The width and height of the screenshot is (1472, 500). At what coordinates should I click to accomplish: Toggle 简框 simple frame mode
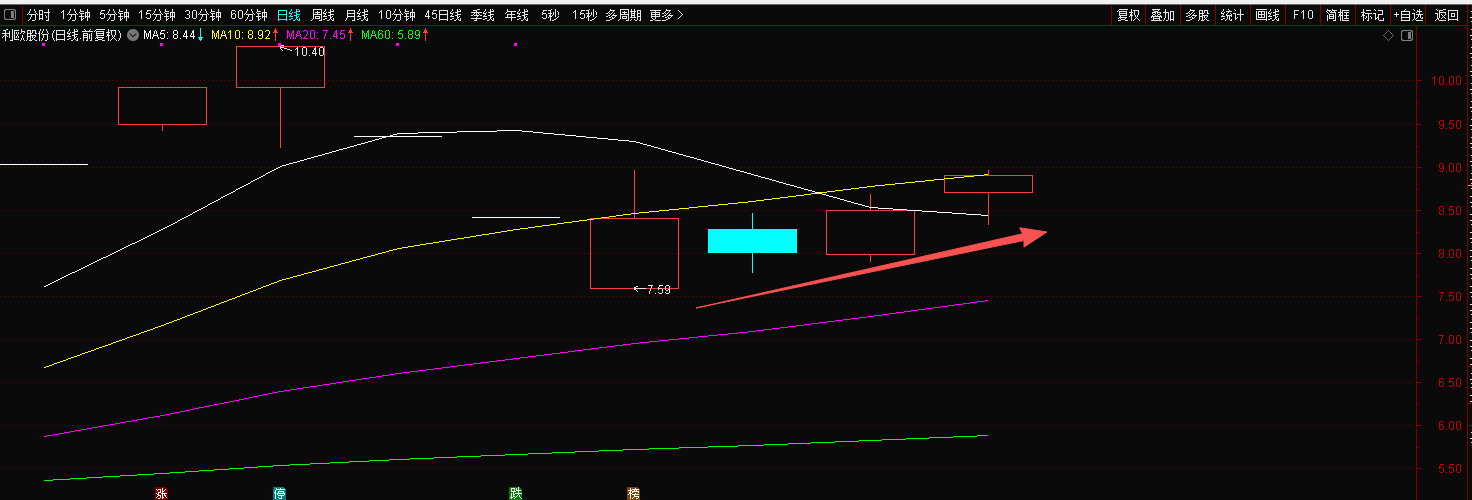pos(1337,15)
